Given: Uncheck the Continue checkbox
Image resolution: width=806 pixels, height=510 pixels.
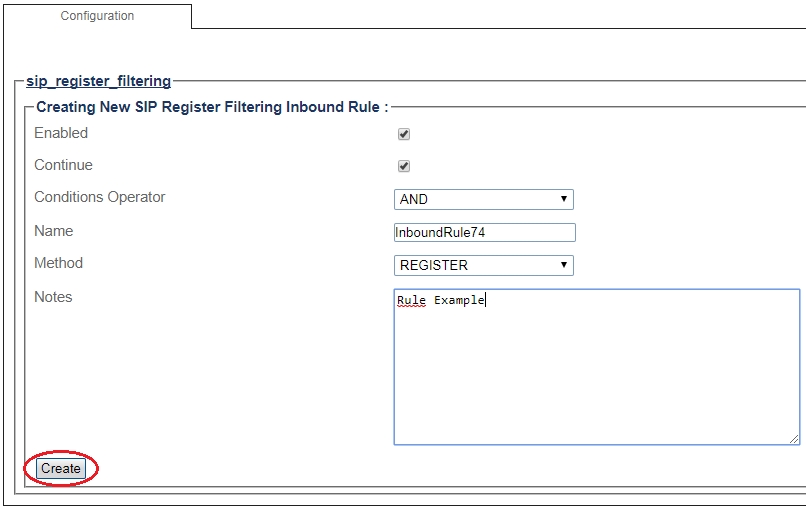Looking at the screenshot, I should pyautogui.click(x=404, y=166).
